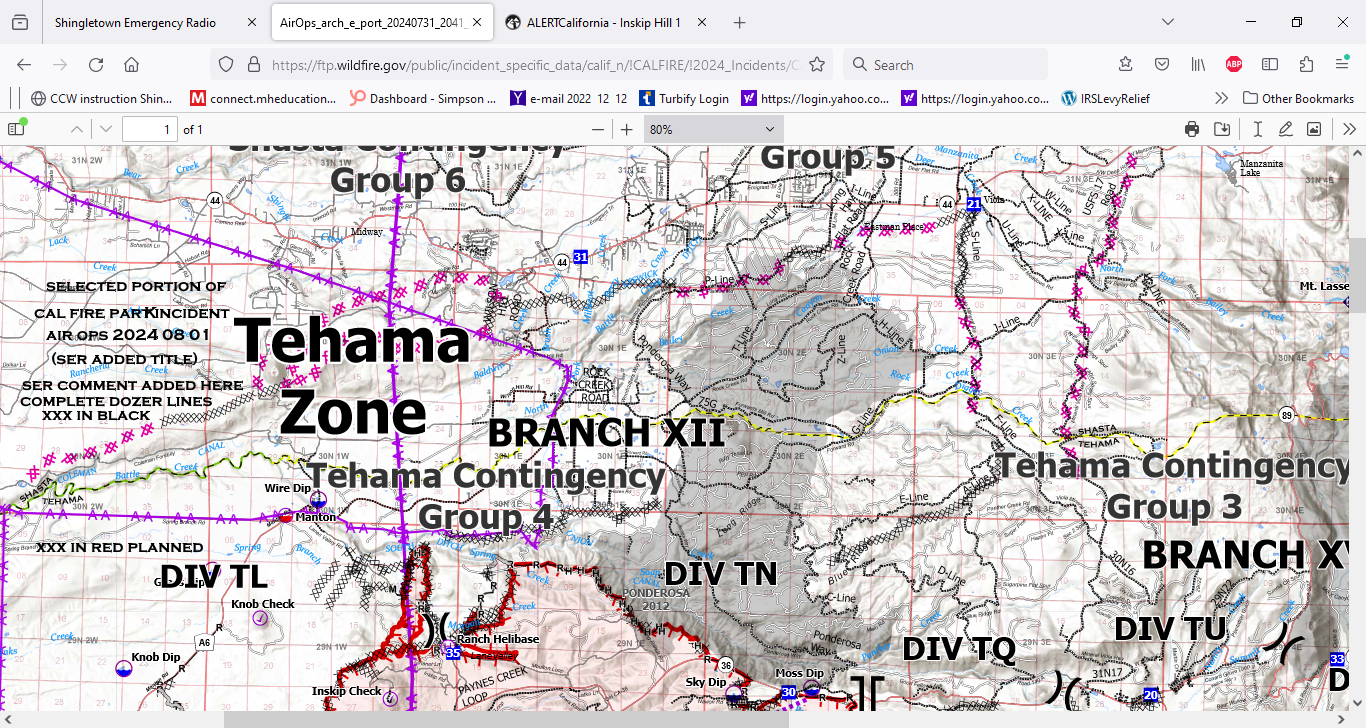Select the PDF text annotation tool
Screen dimensions: 1366x728
click(x=1257, y=129)
